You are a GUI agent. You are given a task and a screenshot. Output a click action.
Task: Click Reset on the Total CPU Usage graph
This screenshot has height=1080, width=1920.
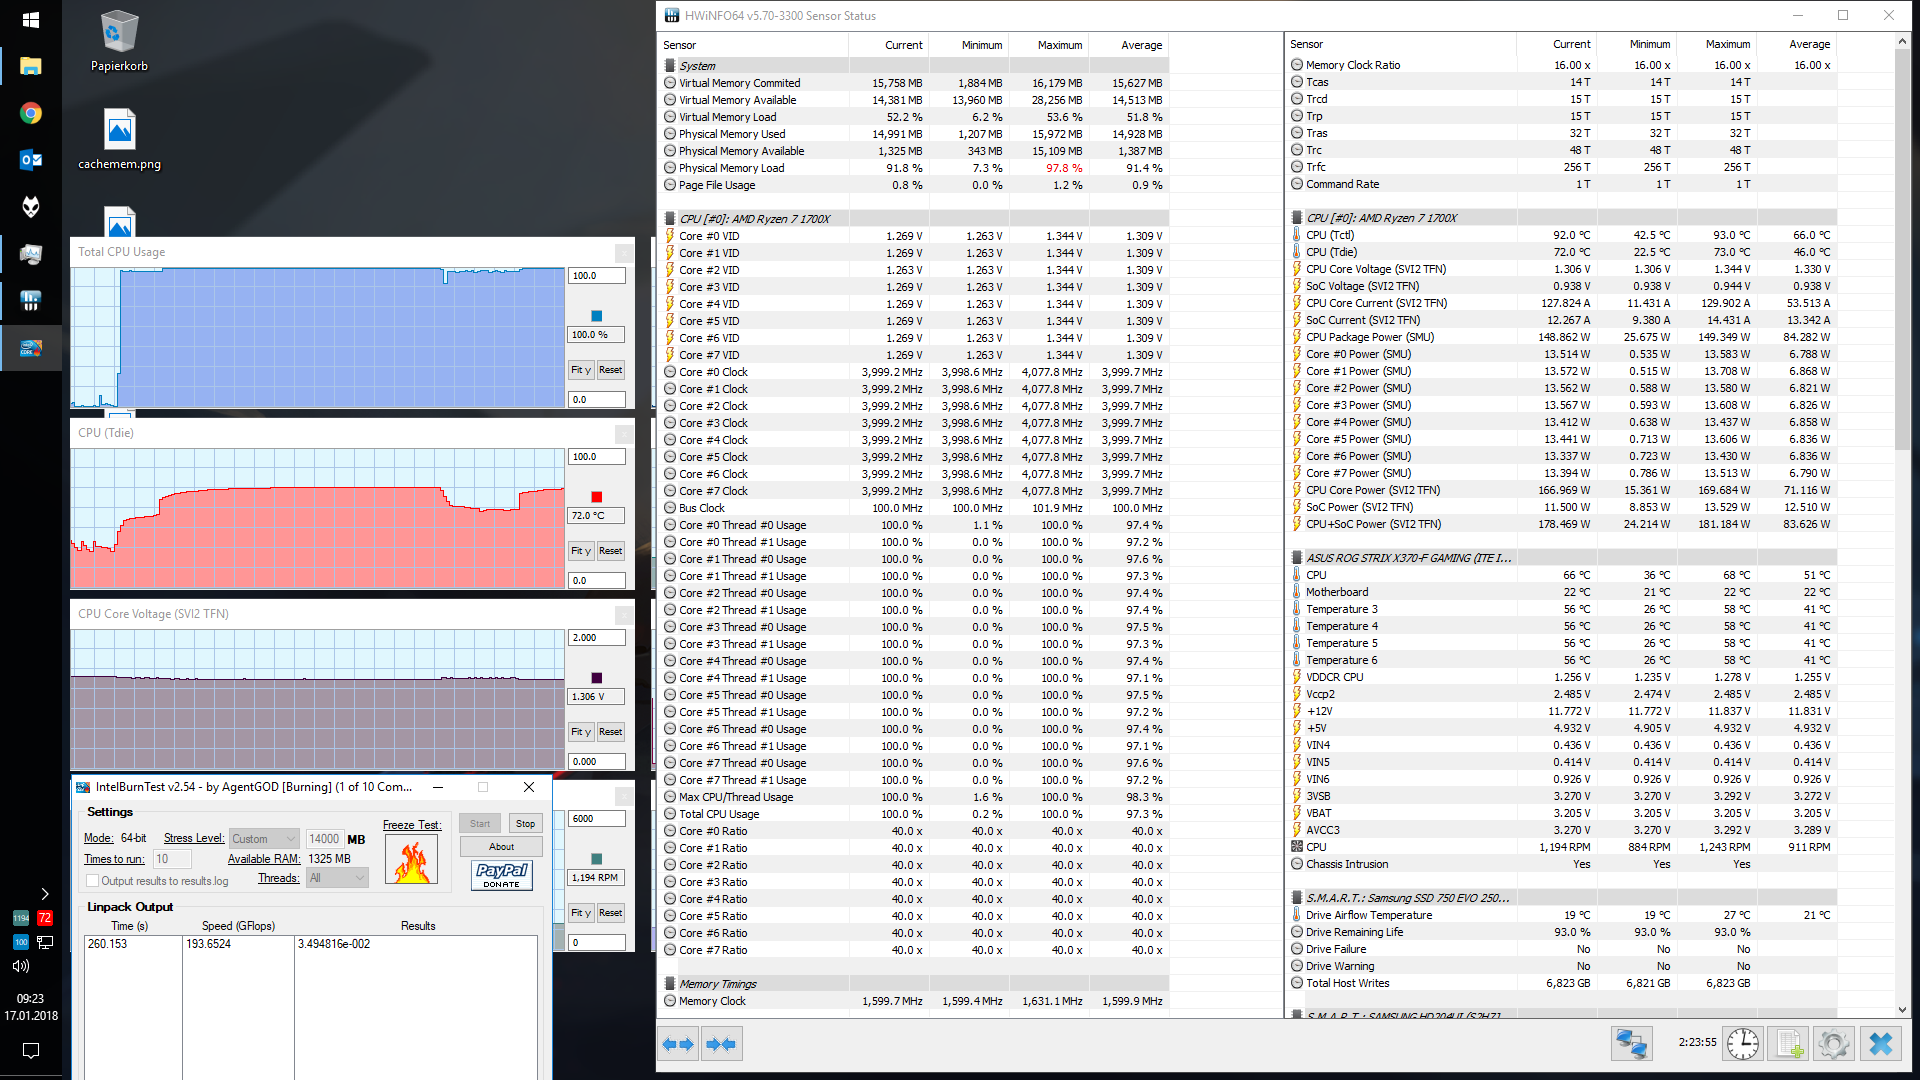tap(610, 370)
